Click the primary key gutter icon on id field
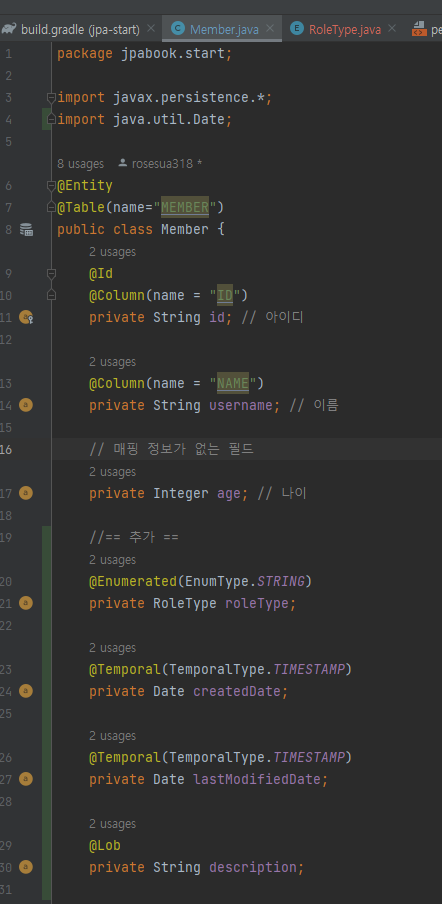The image size is (442, 904). tap(26, 317)
